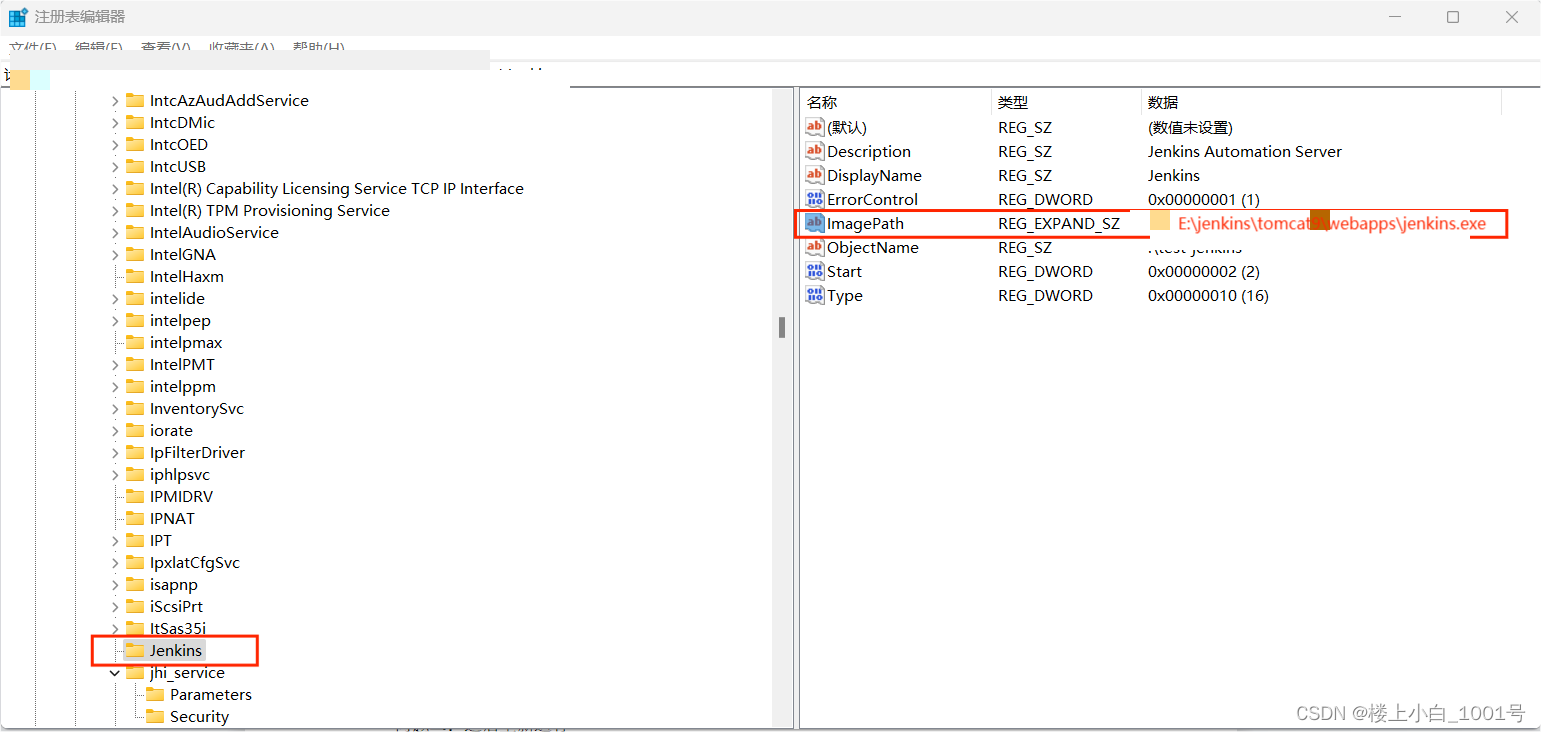1541x732 pixels.
Task: Click the folder icon beside IPMIDRV
Action: point(135,496)
